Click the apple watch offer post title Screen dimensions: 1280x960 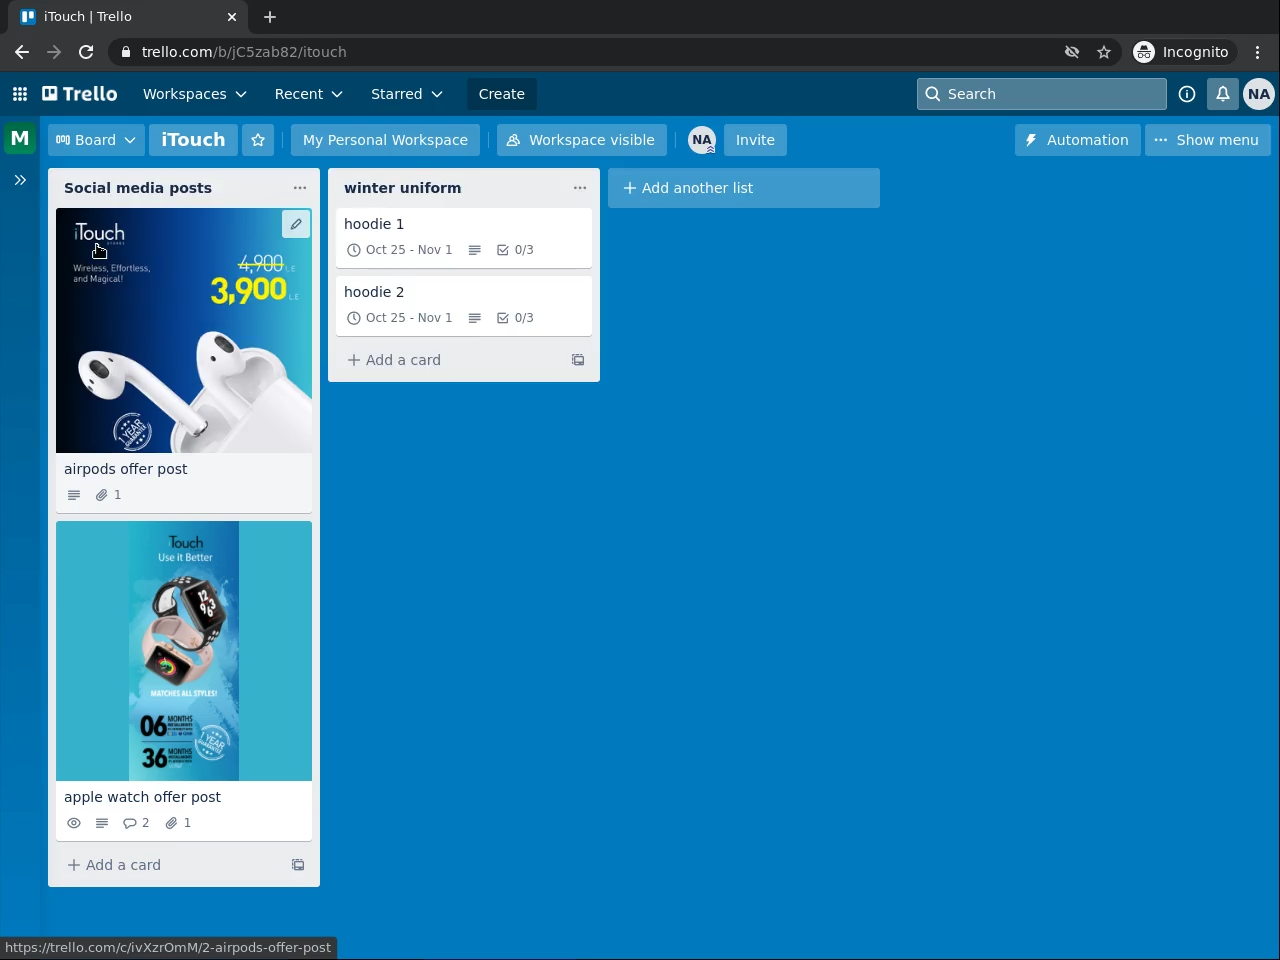tap(143, 797)
